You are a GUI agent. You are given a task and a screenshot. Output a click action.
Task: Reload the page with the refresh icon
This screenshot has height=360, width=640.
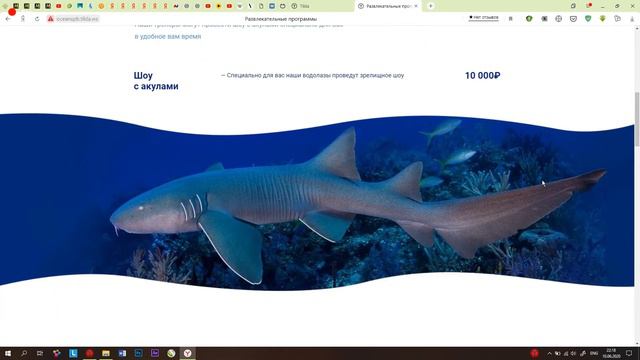click(37, 19)
